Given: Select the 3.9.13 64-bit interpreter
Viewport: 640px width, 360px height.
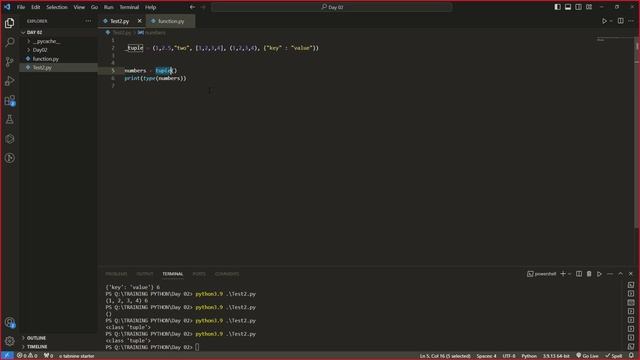Looking at the screenshot, I should [x=556, y=356].
